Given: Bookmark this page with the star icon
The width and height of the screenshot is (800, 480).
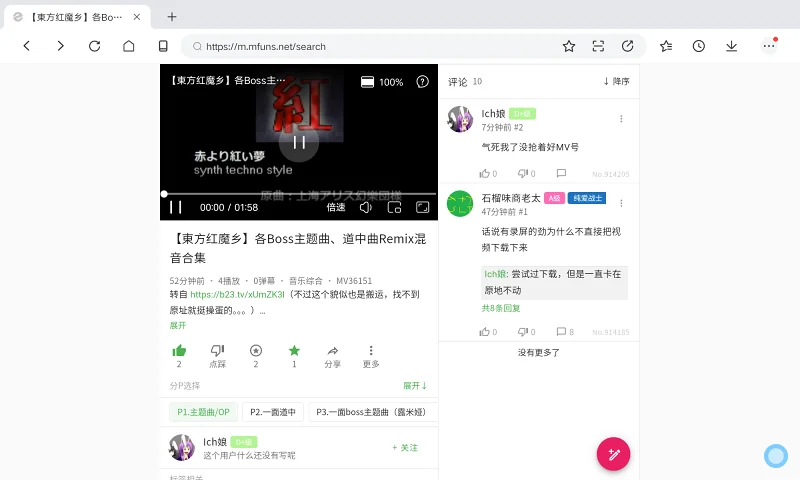Looking at the screenshot, I should [569, 46].
